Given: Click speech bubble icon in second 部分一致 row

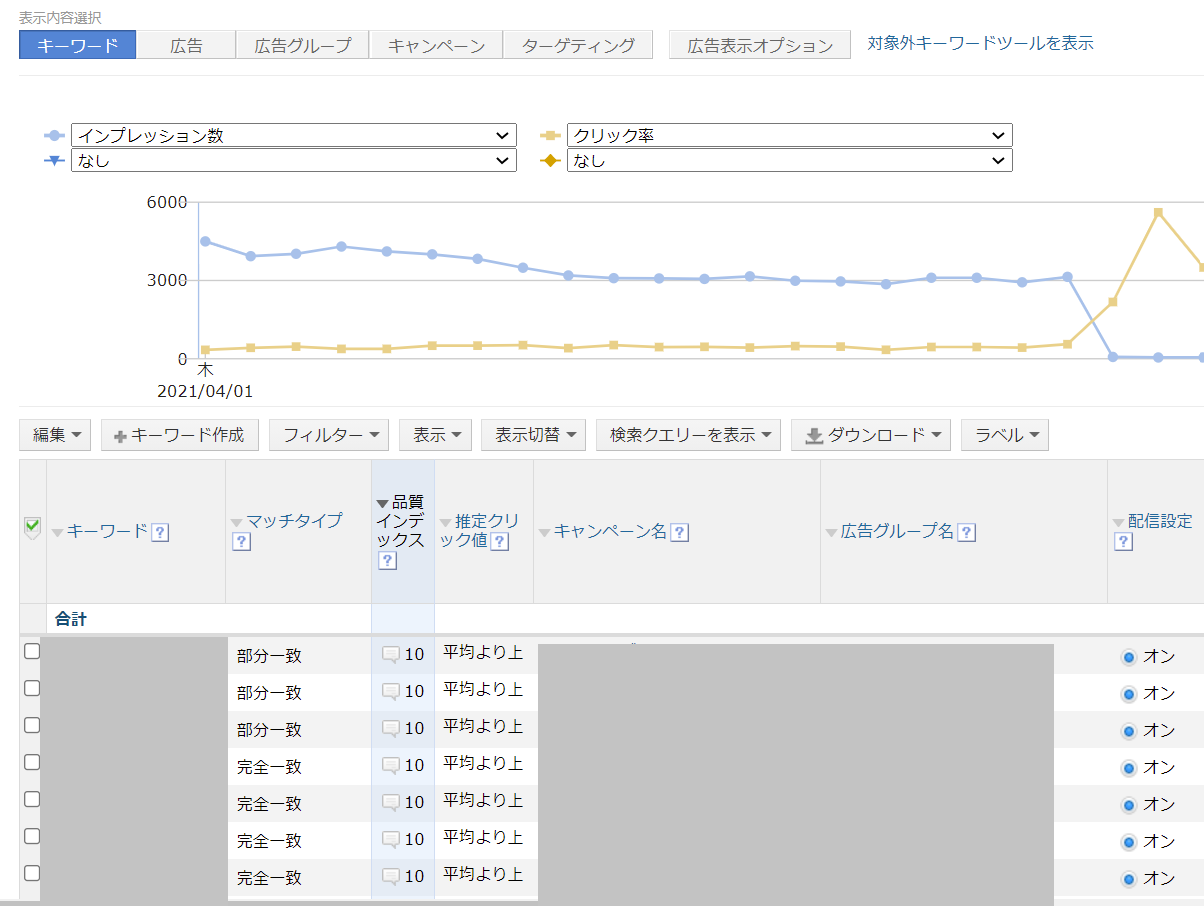Looking at the screenshot, I should point(391,692).
